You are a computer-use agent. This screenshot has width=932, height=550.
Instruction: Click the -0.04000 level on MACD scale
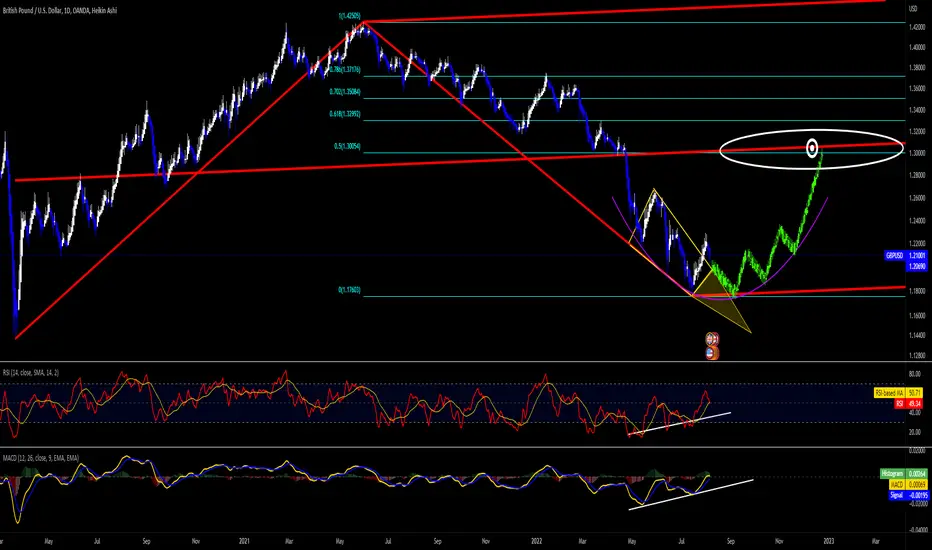tap(917, 529)
